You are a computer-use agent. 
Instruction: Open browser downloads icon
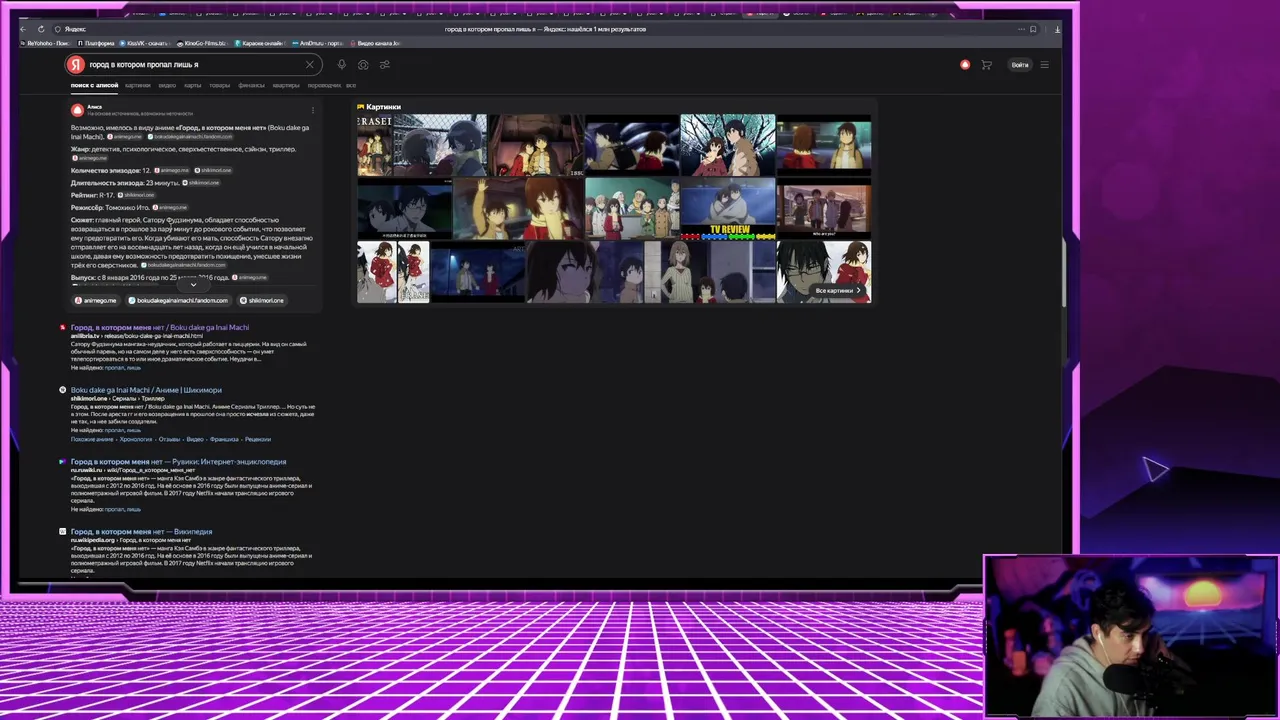click(x=1057, y=29)
